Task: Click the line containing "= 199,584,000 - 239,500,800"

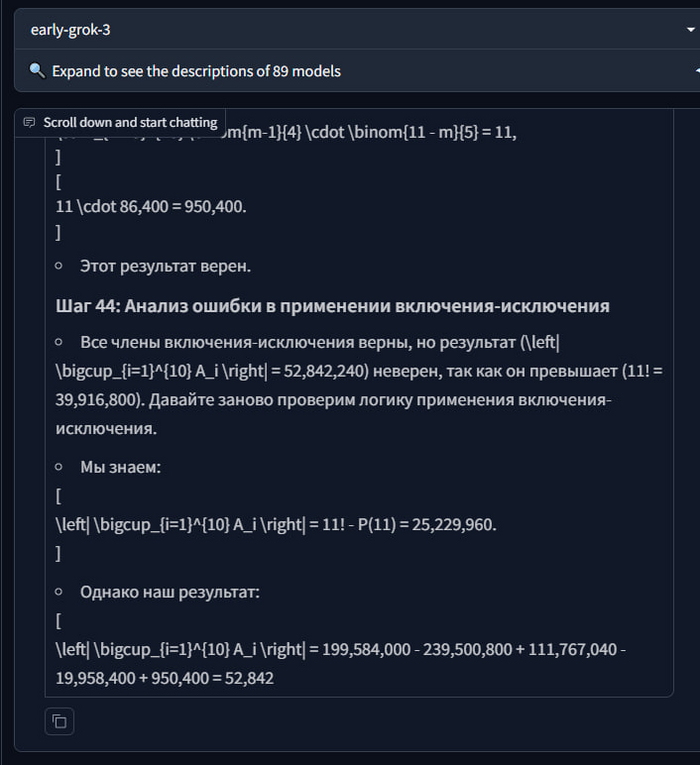Action: 340,649
